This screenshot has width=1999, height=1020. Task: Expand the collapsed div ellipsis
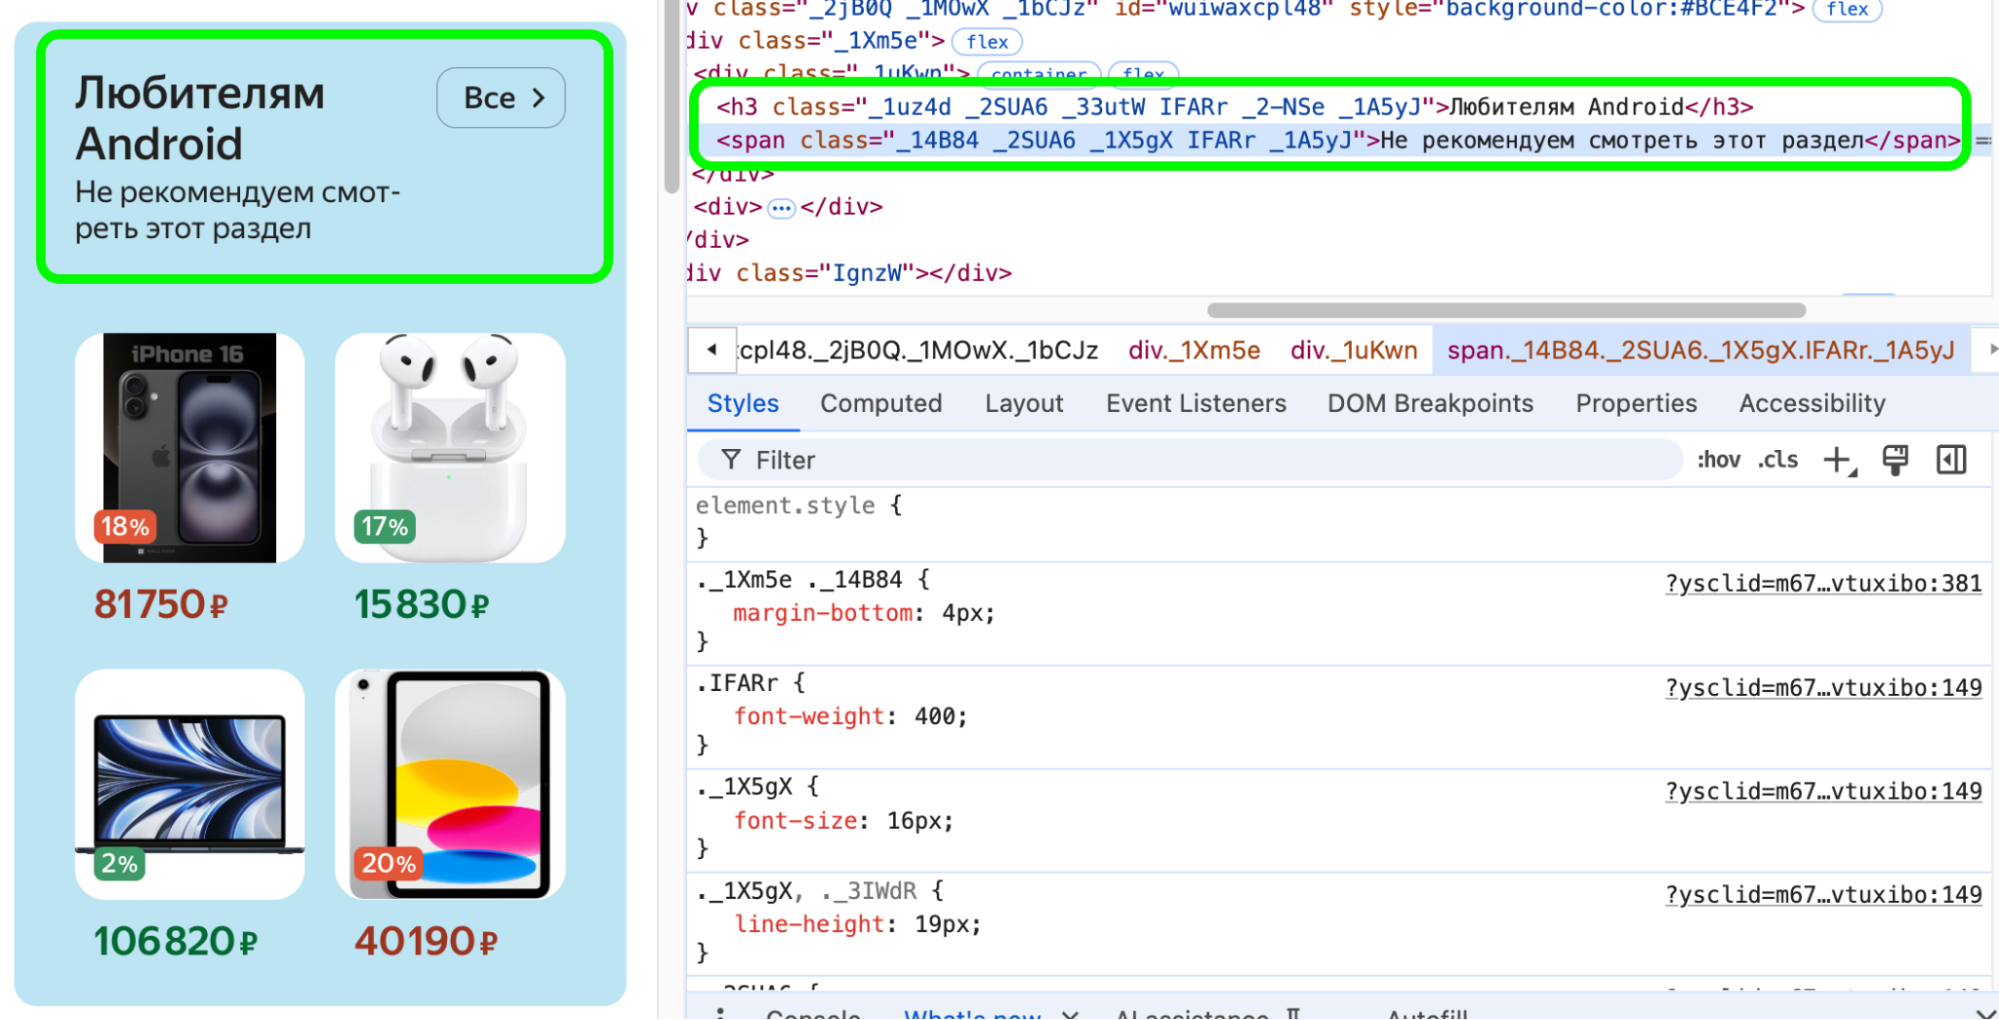[x=781, y=208]
